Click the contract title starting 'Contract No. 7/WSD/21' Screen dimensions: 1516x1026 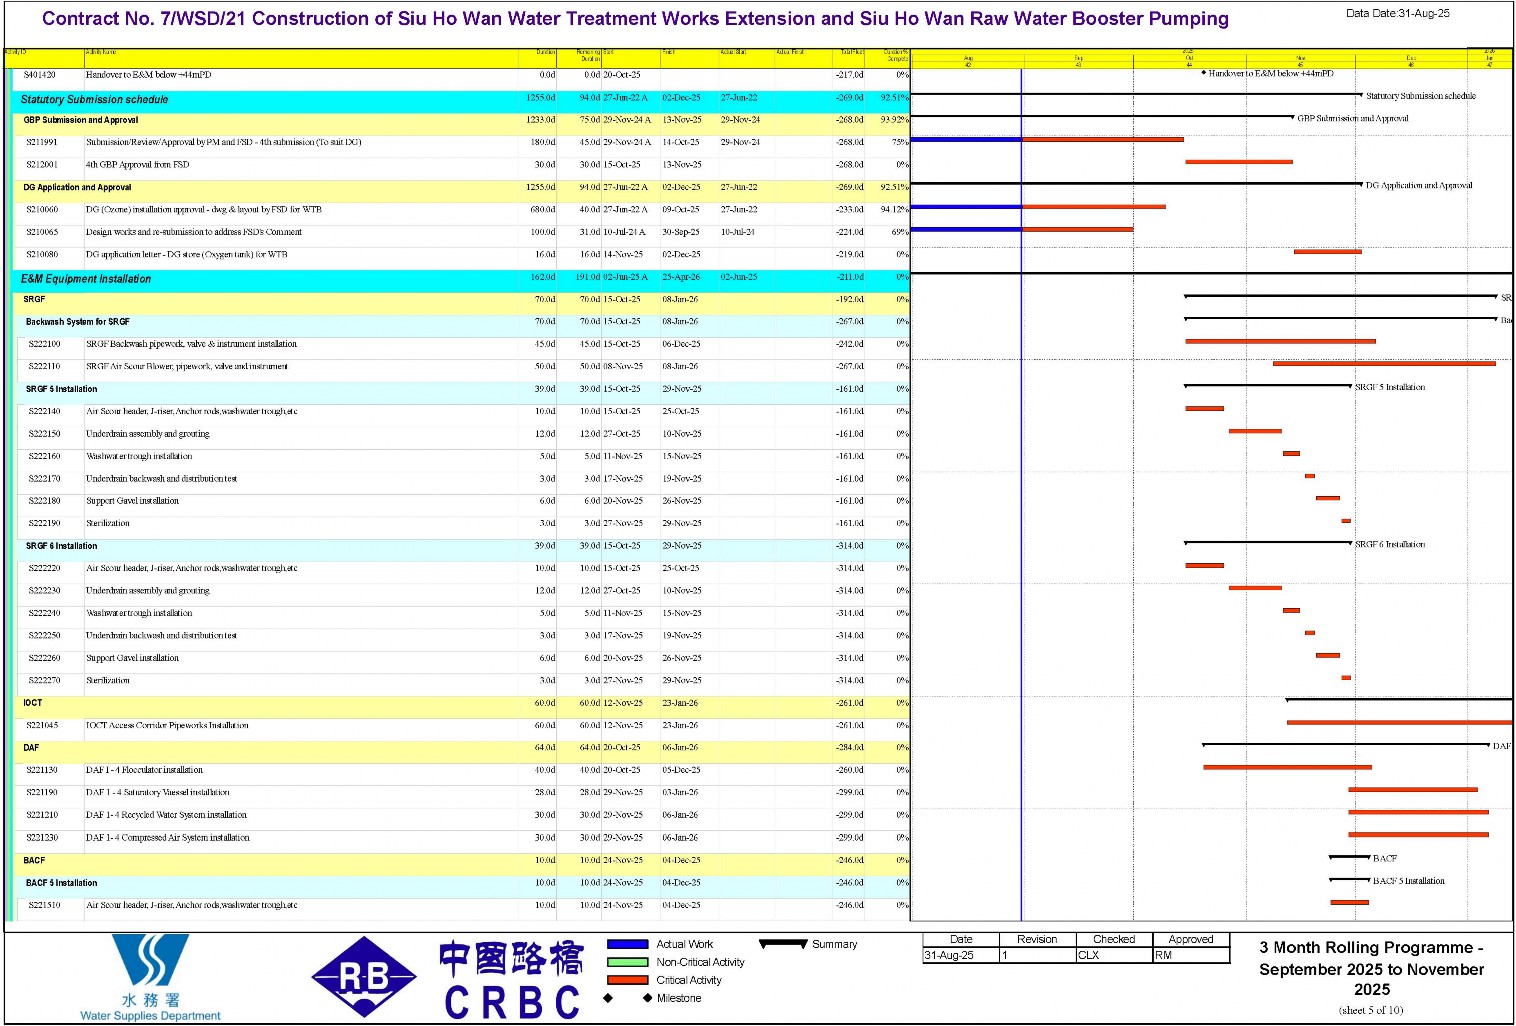tap(635, 19)
